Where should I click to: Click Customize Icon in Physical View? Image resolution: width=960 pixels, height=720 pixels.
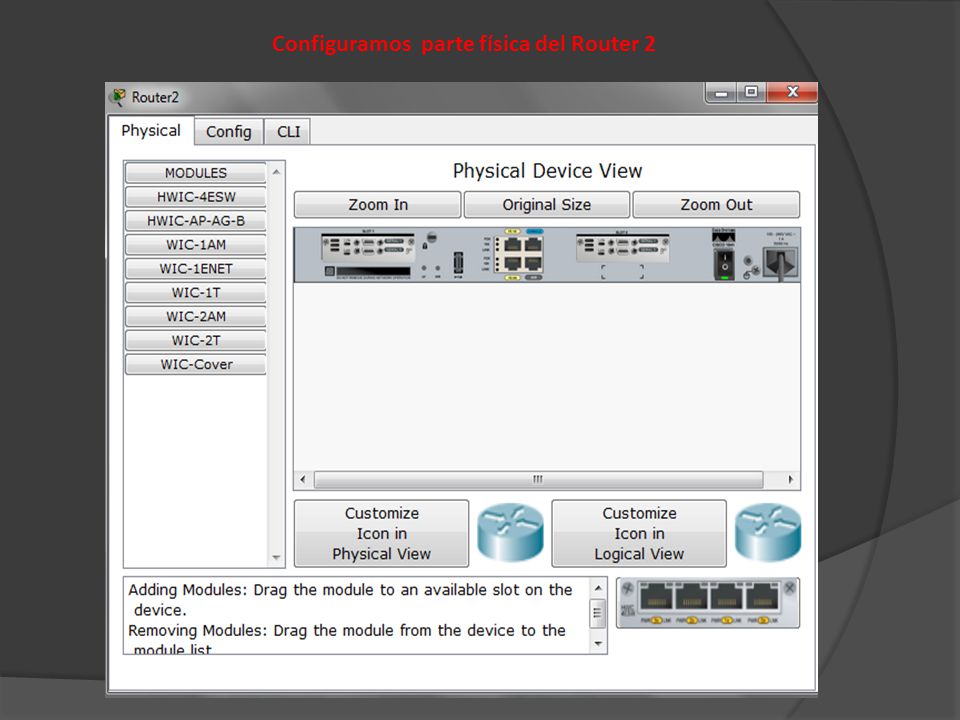(381, 533)
